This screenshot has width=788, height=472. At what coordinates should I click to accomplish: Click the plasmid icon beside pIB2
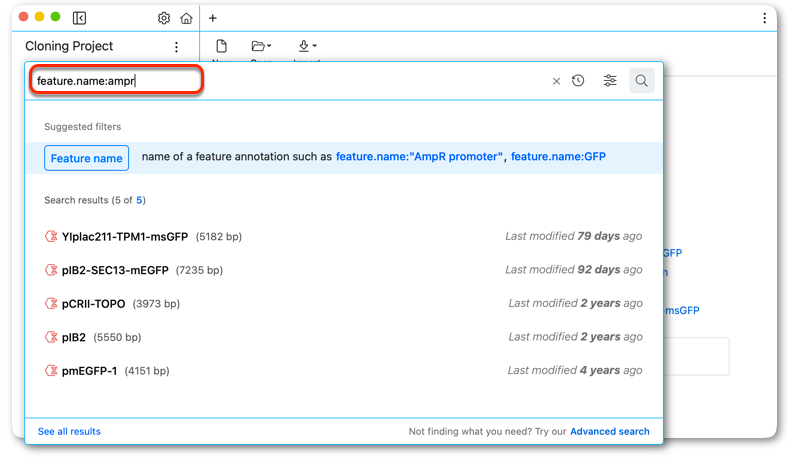coord(51,337)
